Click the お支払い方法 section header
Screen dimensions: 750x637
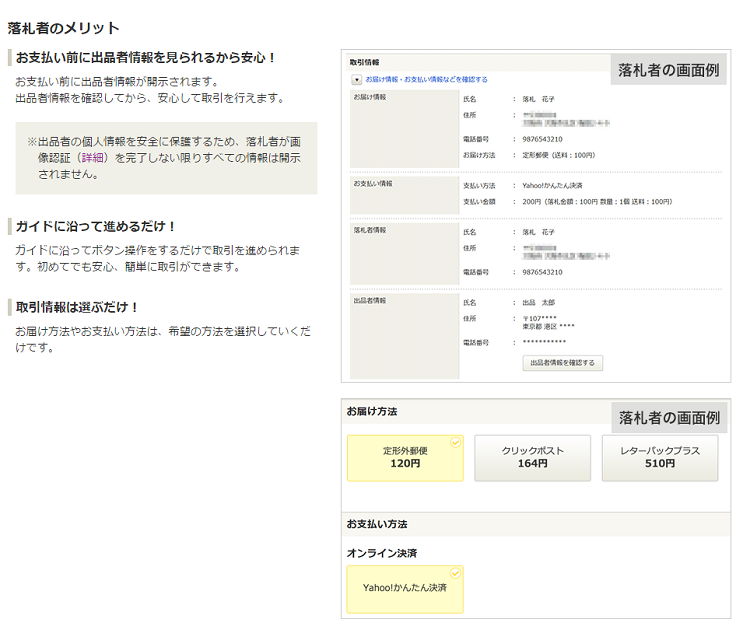(x=376, y=524)
